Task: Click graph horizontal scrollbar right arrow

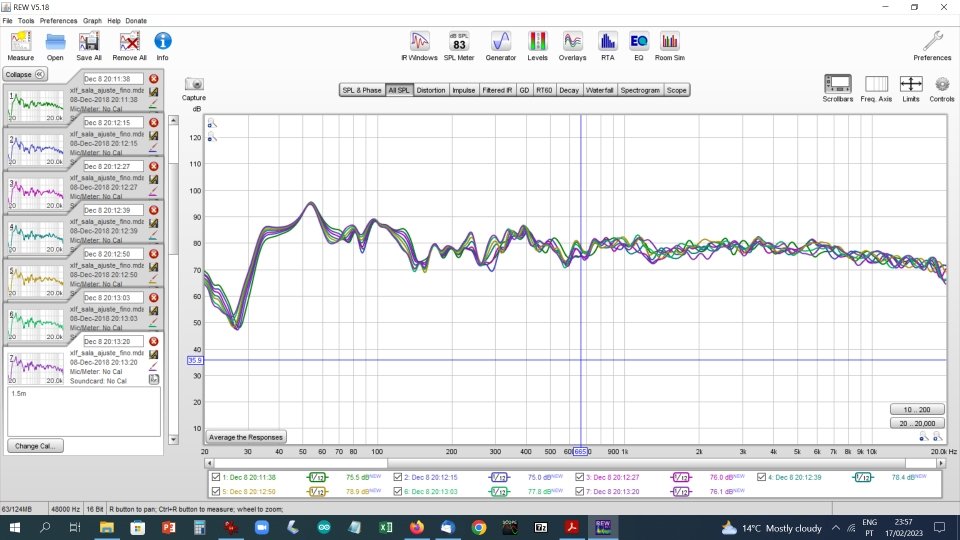Action: [x=942, y=463]
